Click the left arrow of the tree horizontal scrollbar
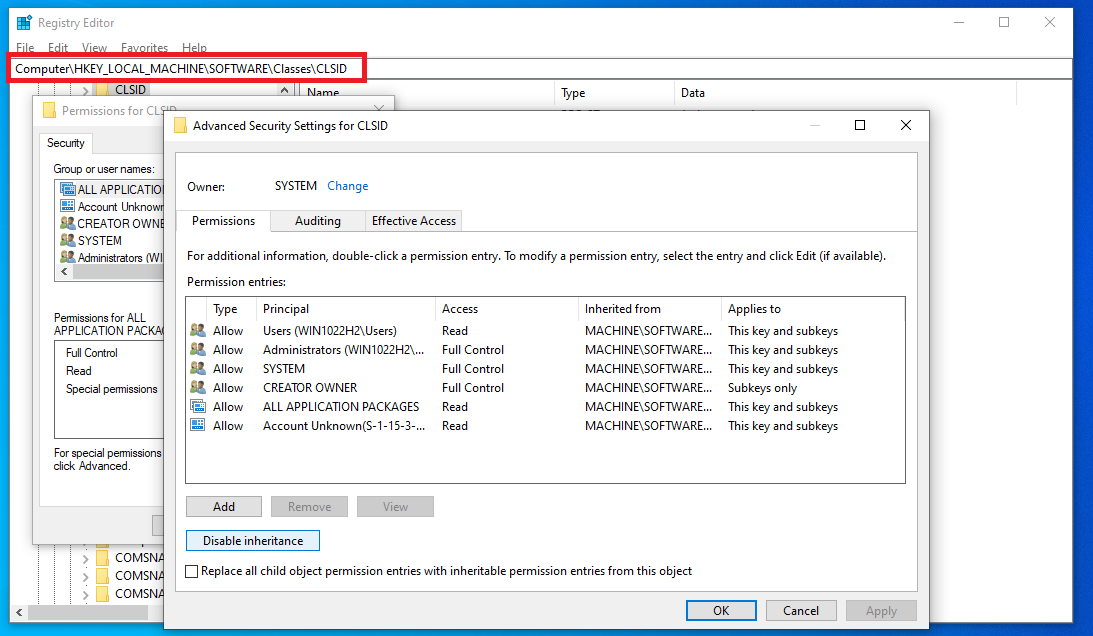 [20, 612]
